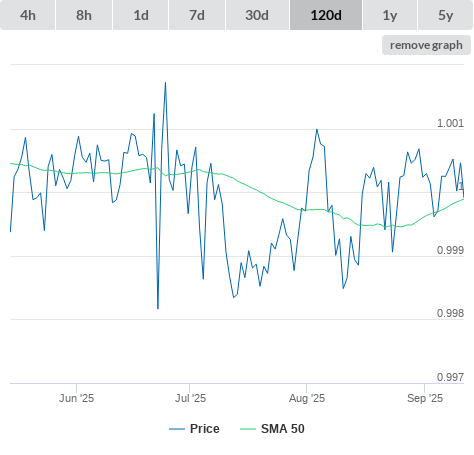Click the active 120d range tab
Screen dimensions: 474x455
click(326, 15)
